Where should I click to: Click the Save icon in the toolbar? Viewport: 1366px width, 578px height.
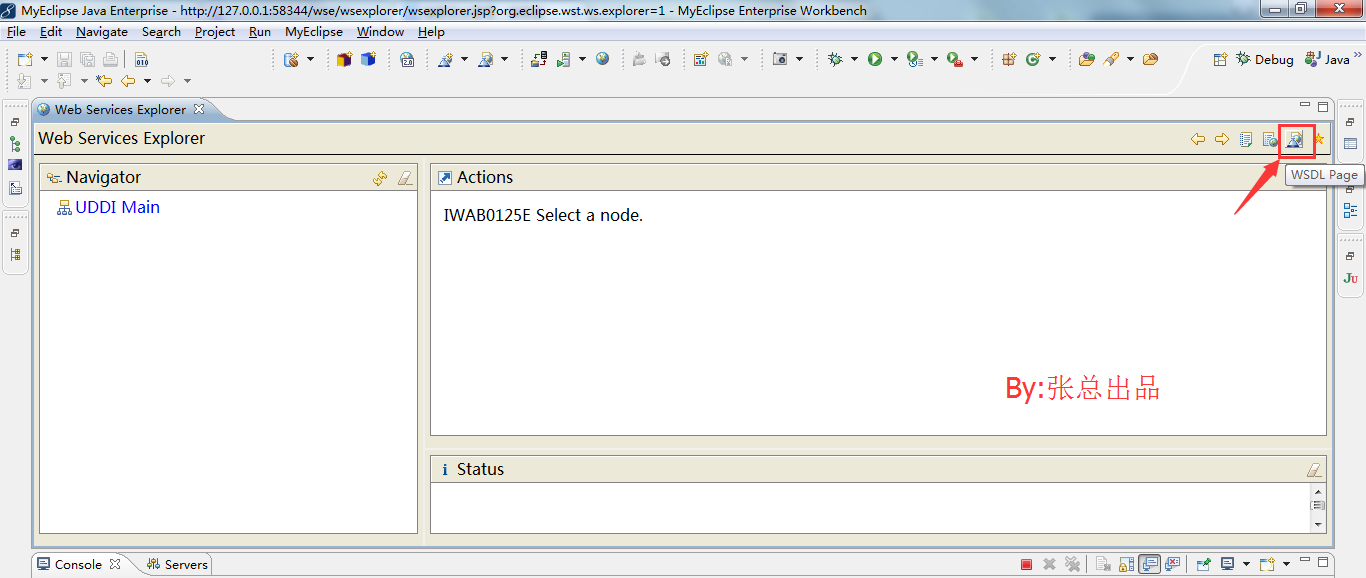65,60
